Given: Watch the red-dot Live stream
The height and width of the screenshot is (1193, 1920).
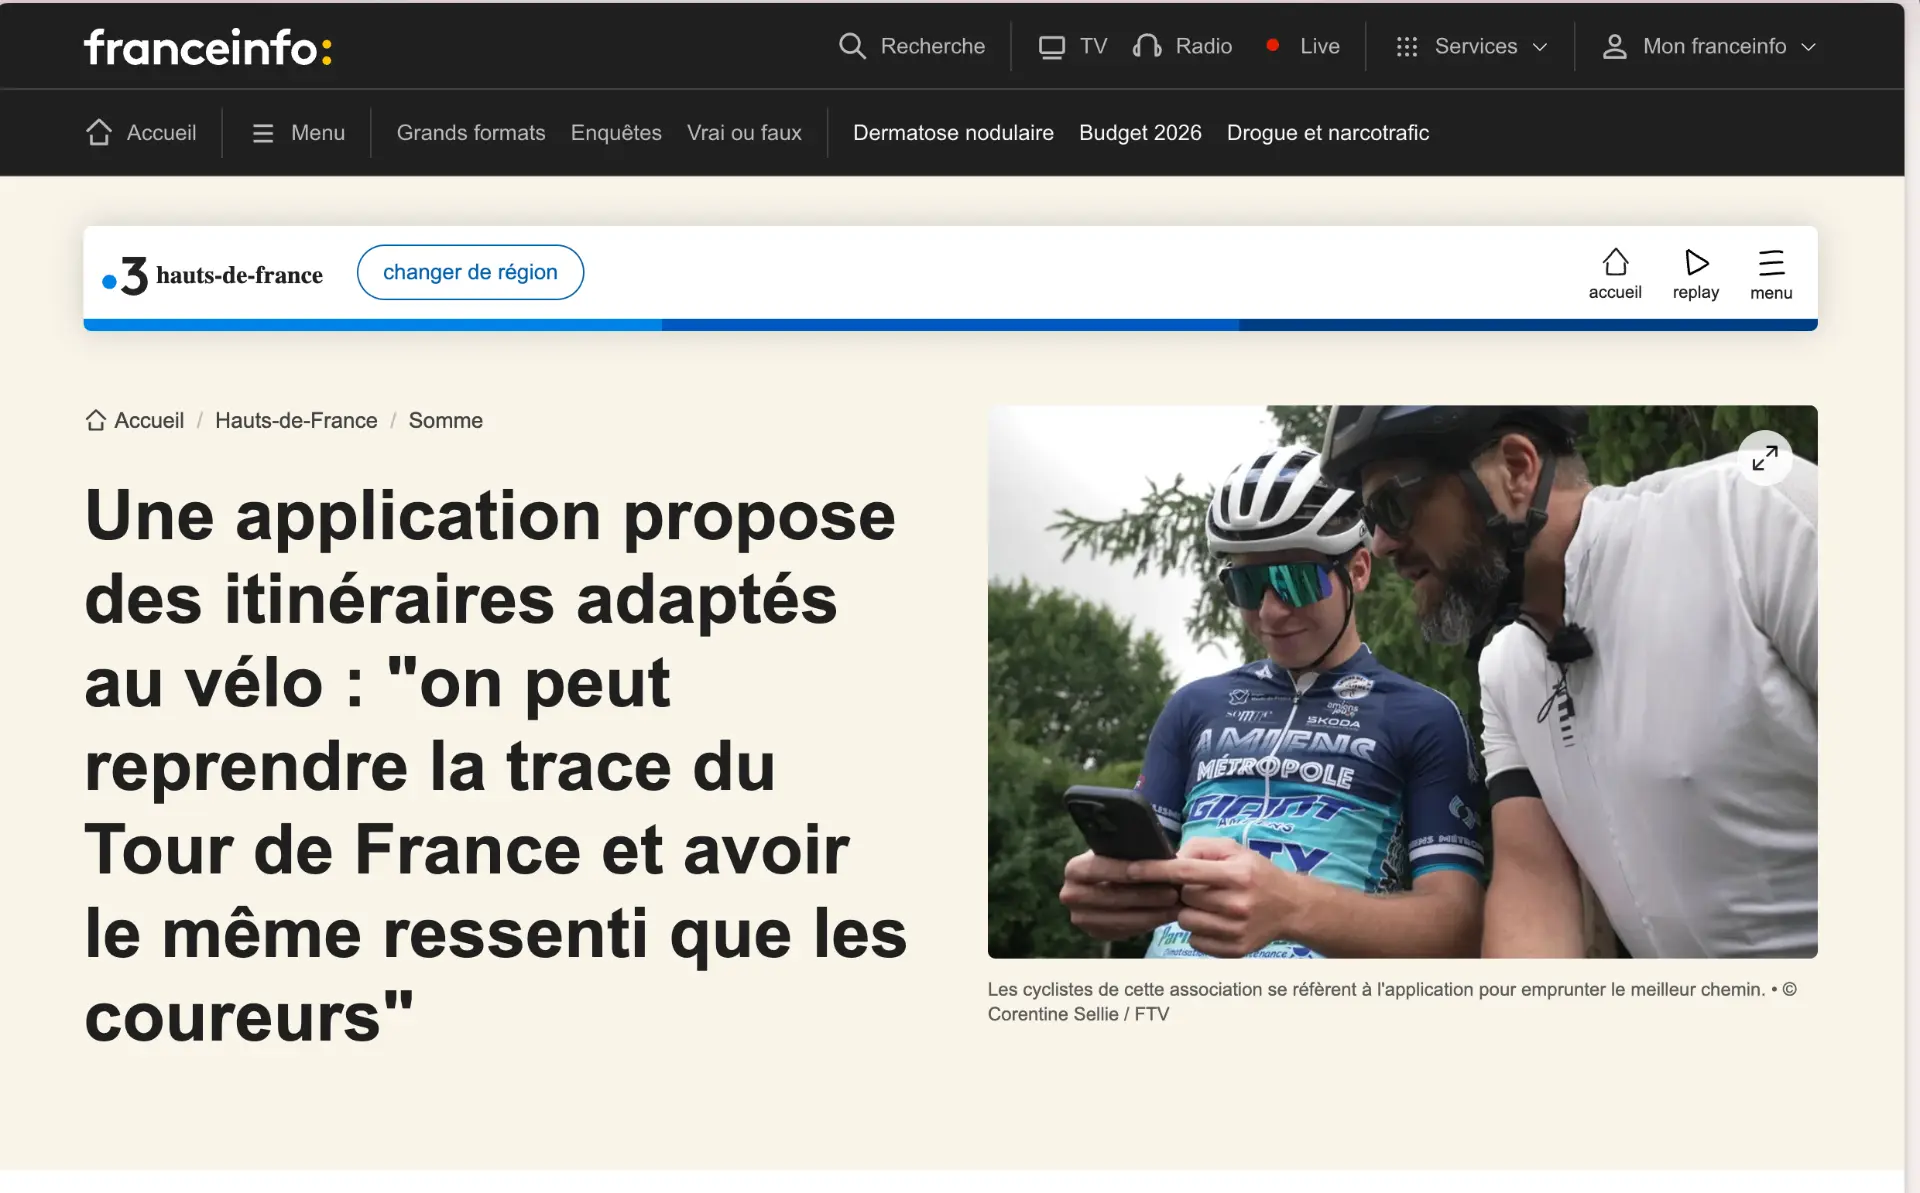Looking at the screenshot, I should [1304, 46].
